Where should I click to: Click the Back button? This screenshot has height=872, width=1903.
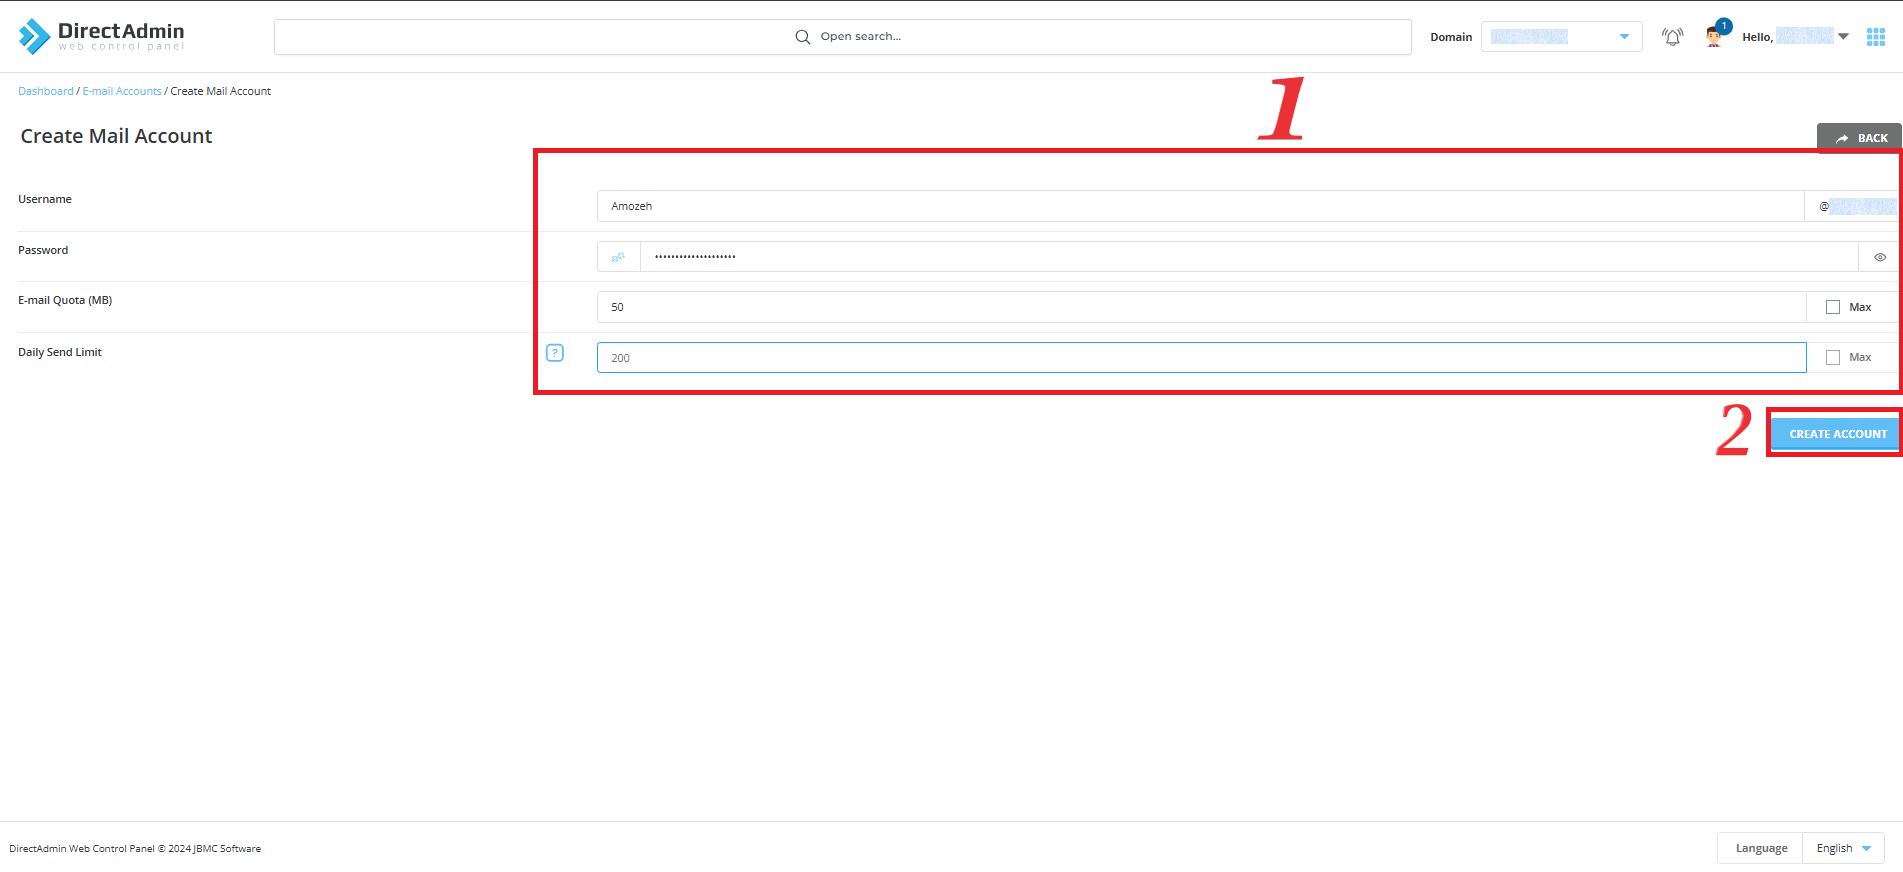[1859, 138]
